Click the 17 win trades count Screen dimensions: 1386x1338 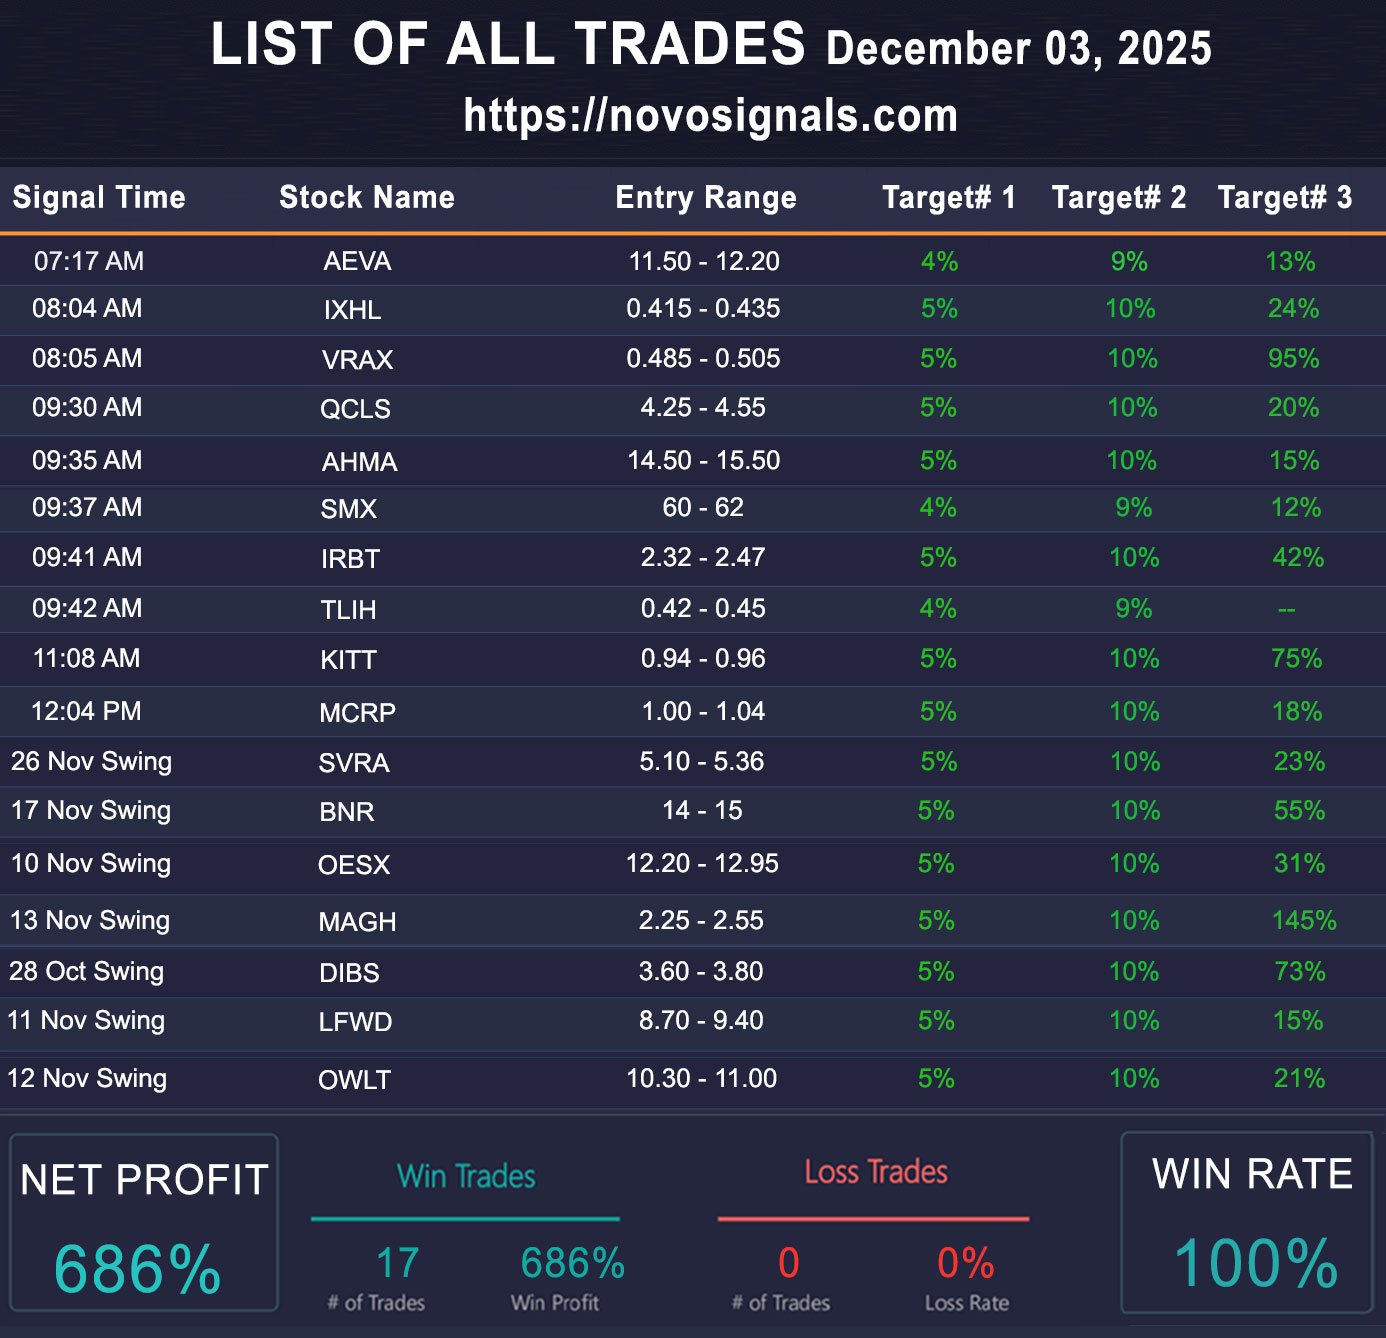397,1263
